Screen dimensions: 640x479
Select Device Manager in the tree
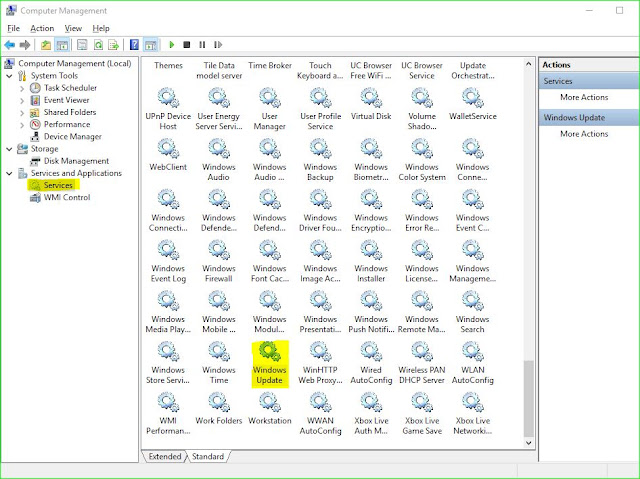[x=73, y=137]
